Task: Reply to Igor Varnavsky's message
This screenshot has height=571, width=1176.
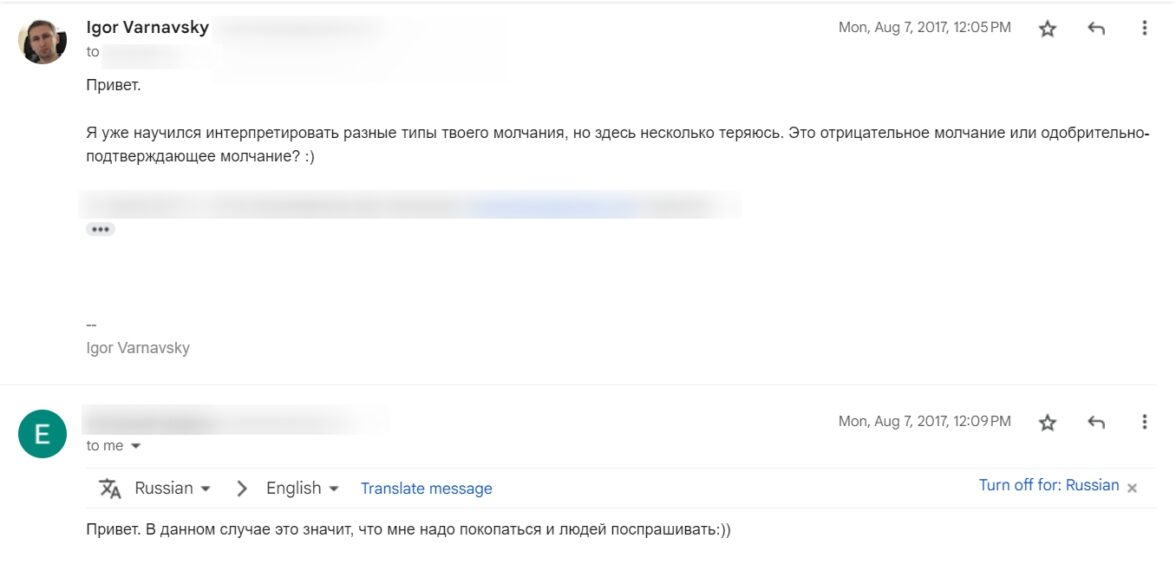Action: [x=1096, y=29]
